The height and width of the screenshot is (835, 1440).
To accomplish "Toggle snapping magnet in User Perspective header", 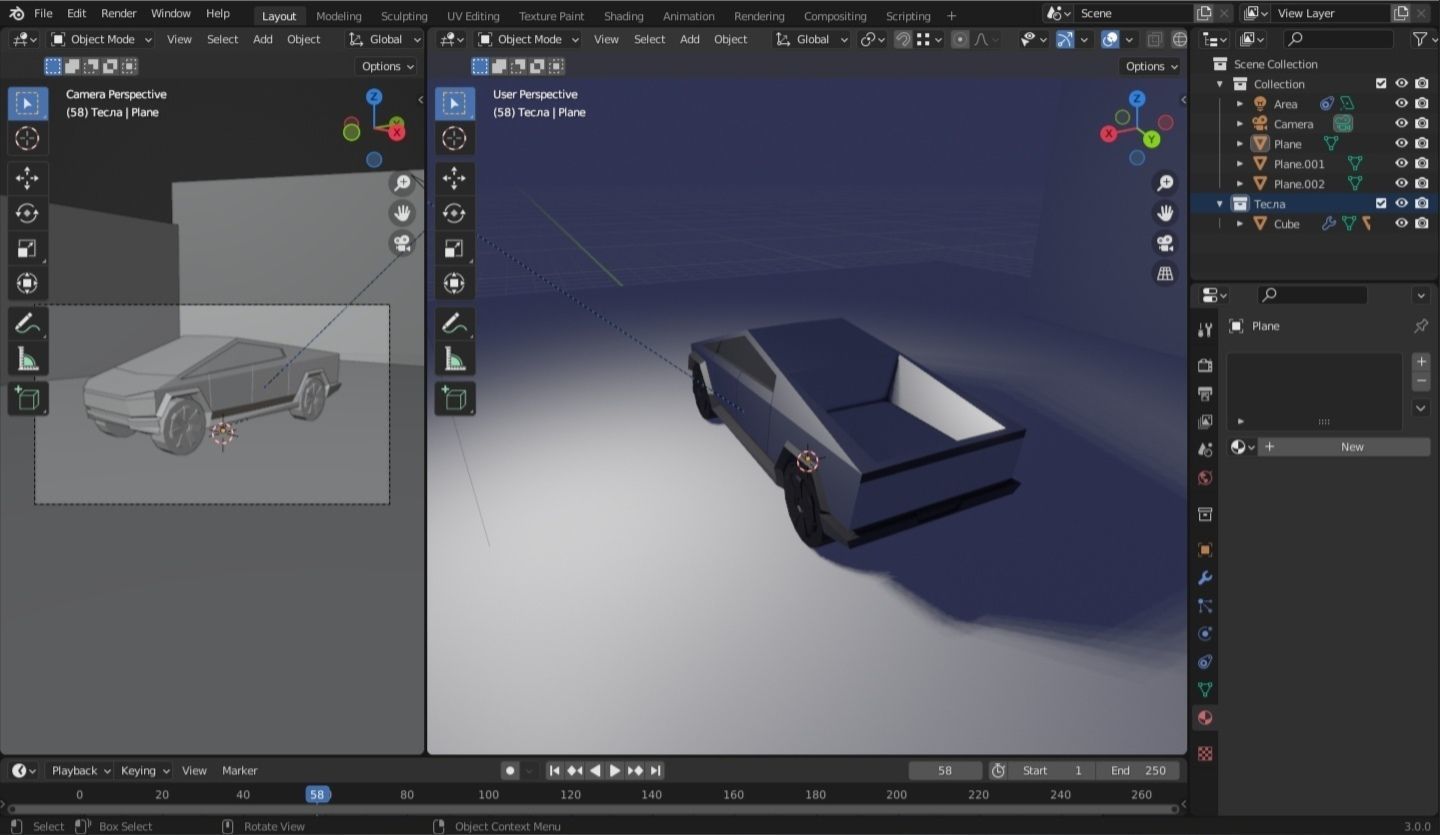I will point(903,39).
